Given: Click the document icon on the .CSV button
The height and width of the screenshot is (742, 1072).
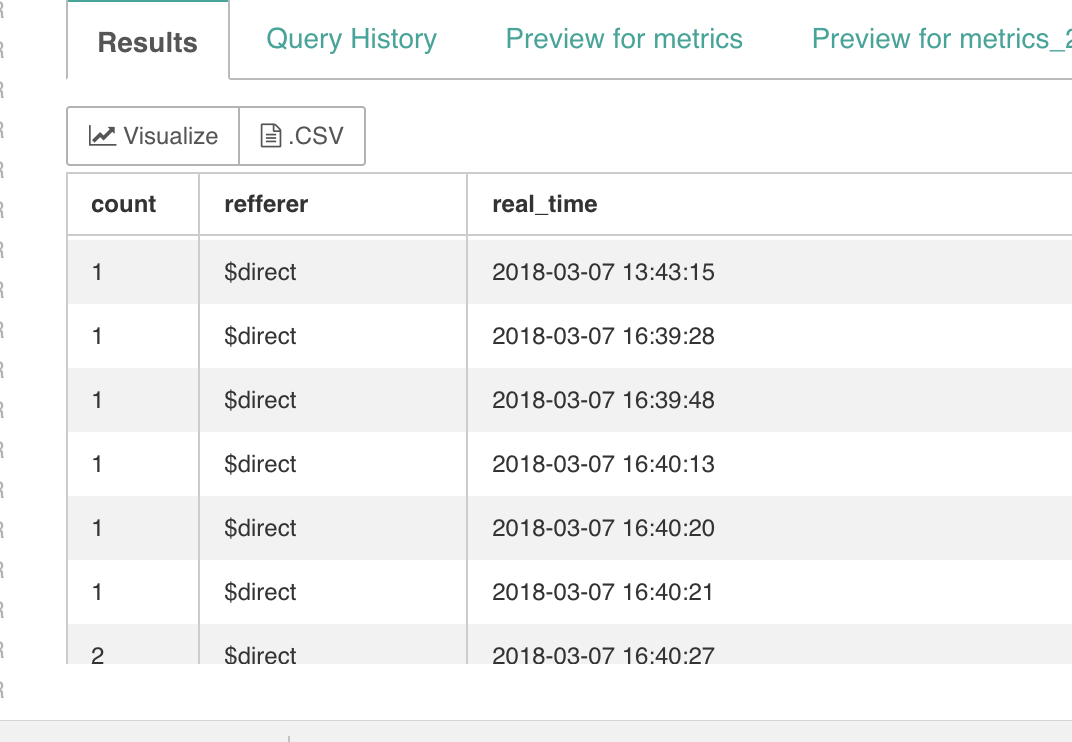Looking at the screenshot, I should click(269, 135).
